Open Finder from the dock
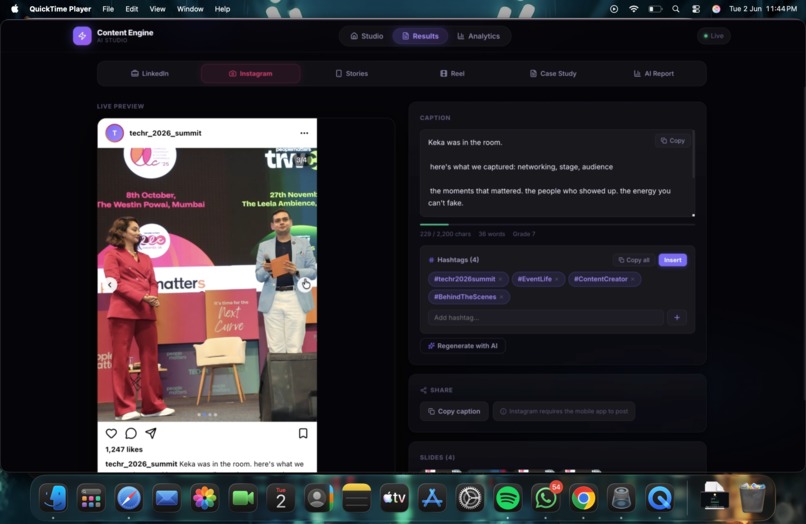 [x=53, y=498]
